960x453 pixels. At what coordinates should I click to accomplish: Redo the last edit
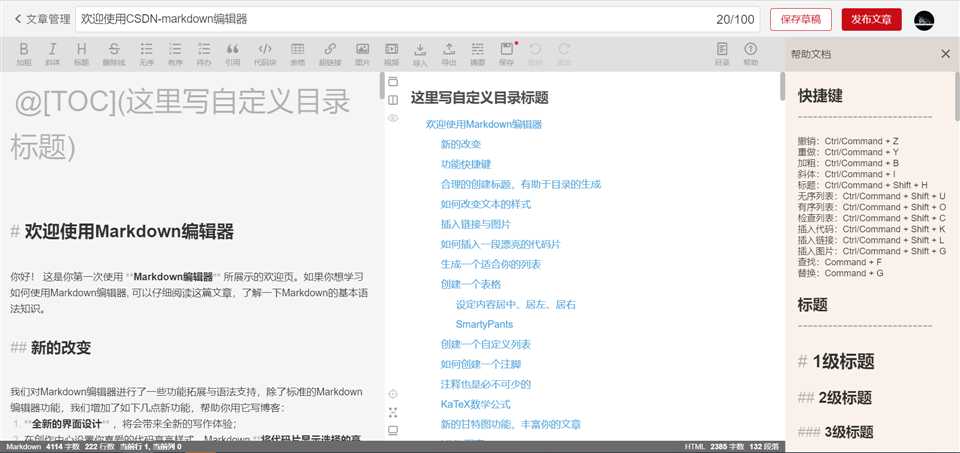coord(564,54)
